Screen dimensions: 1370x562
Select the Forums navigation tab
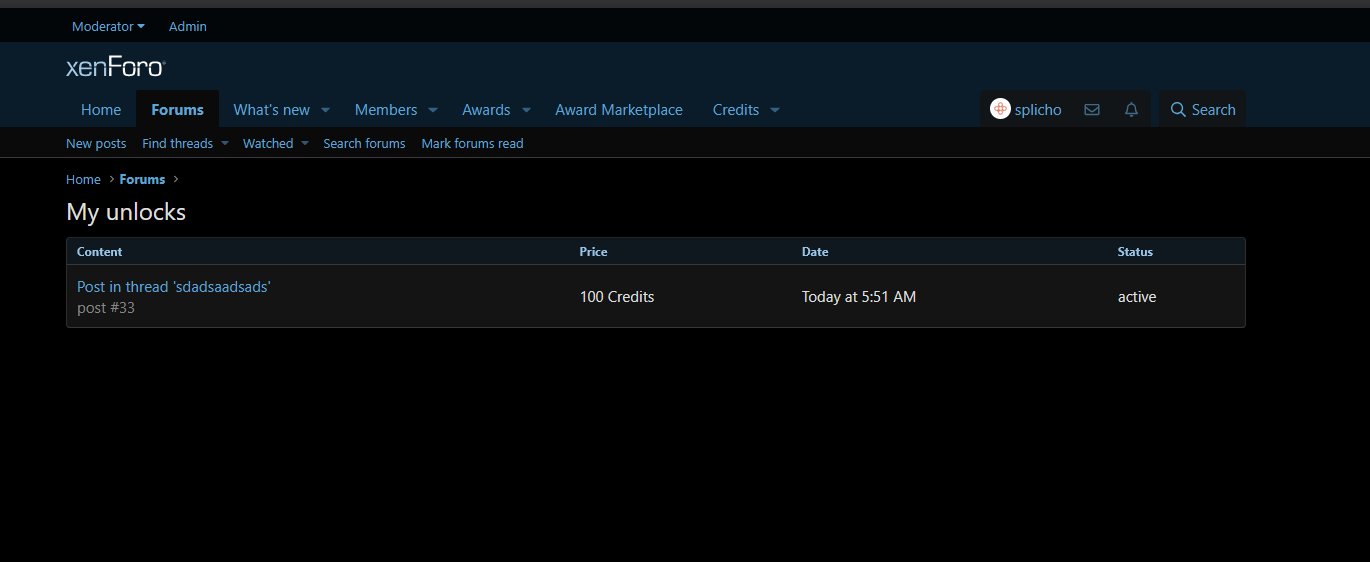pos(177,110)
